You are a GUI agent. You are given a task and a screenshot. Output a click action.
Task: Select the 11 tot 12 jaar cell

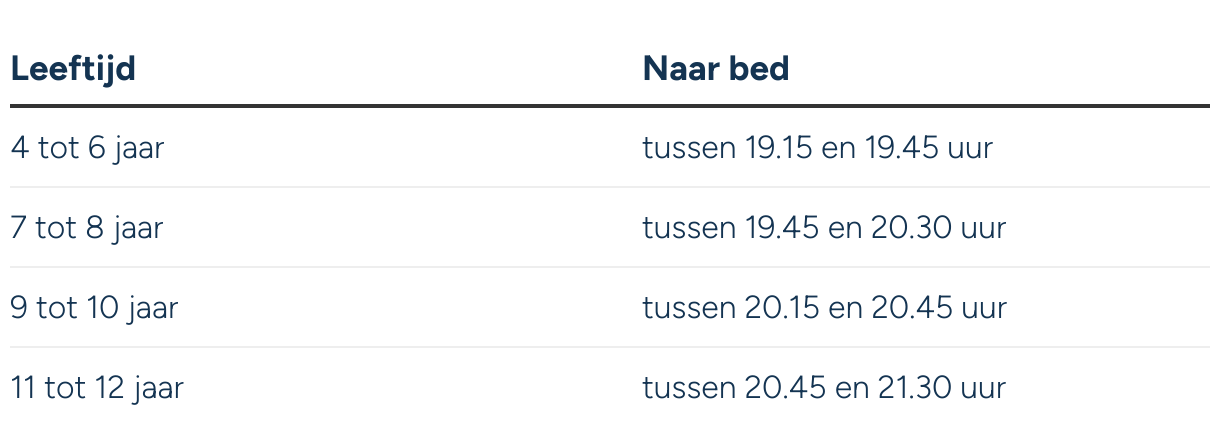(96, 387)
